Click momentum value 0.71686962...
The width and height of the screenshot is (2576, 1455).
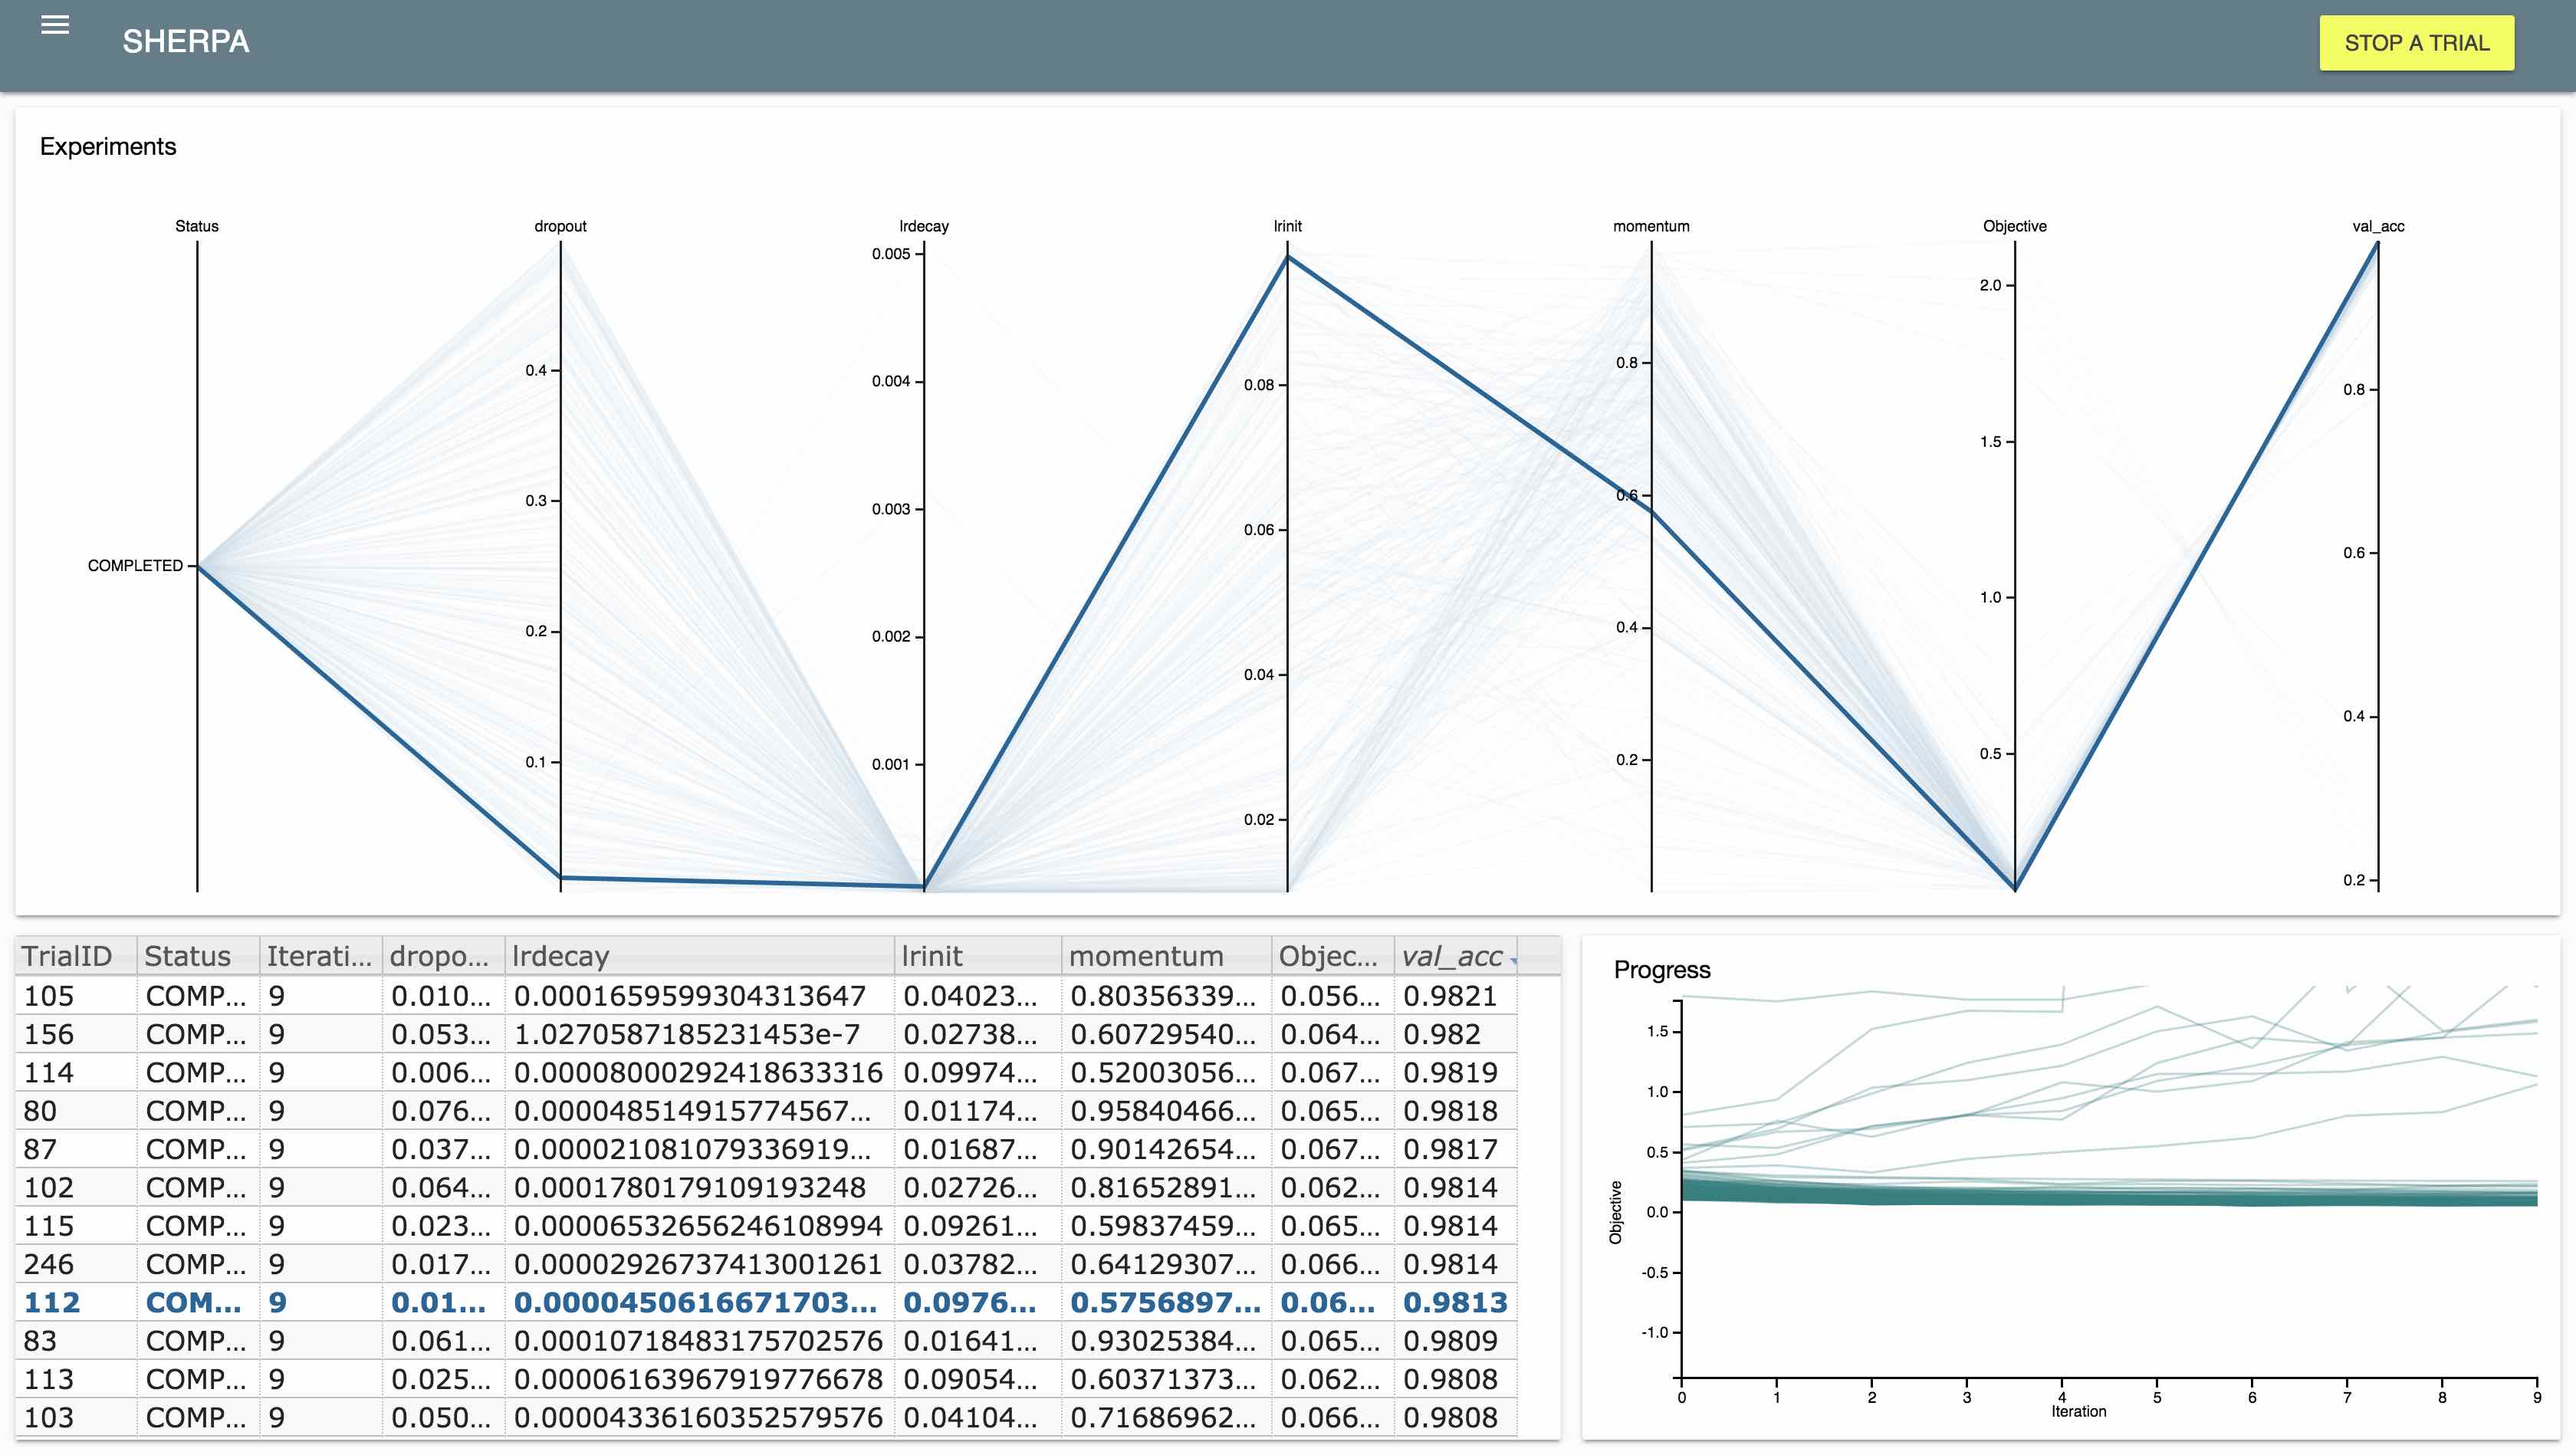(1163, 1418)
